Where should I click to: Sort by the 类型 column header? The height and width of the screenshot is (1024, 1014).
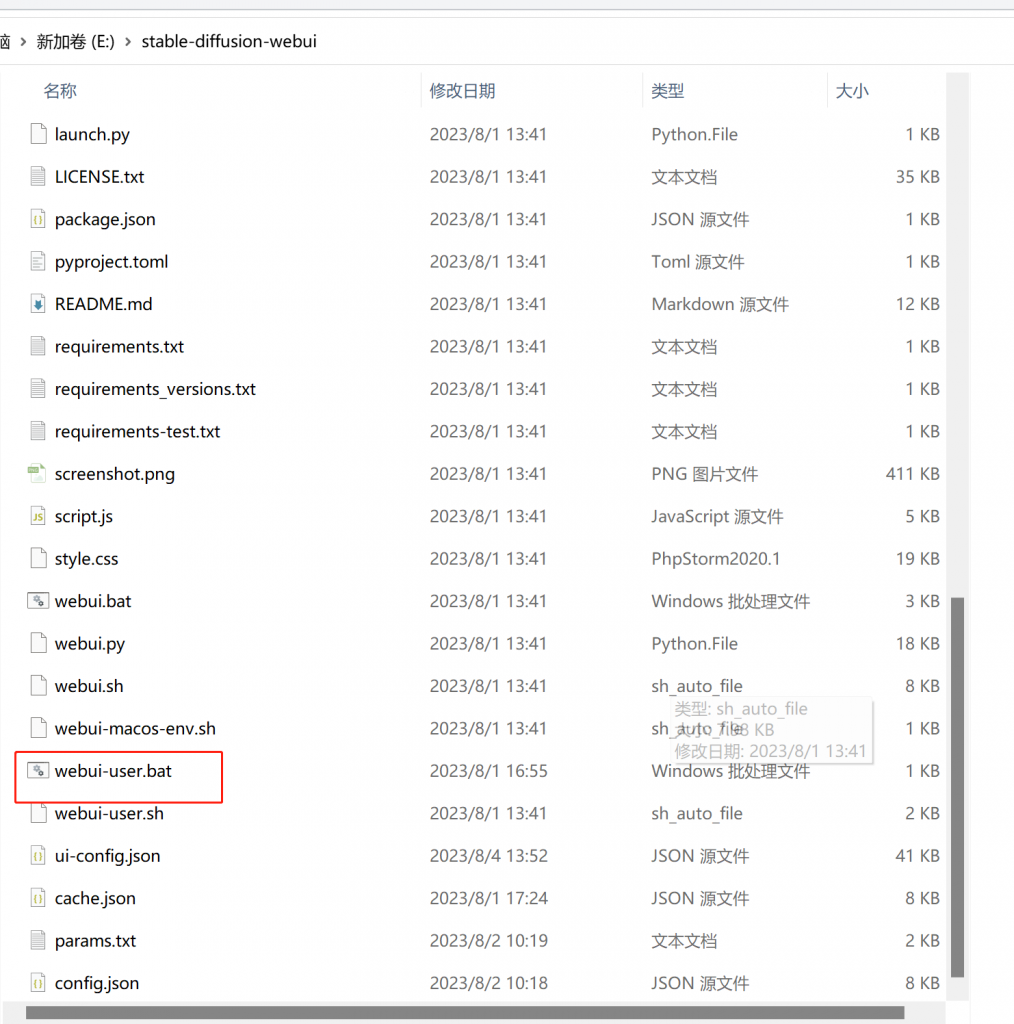667,91
